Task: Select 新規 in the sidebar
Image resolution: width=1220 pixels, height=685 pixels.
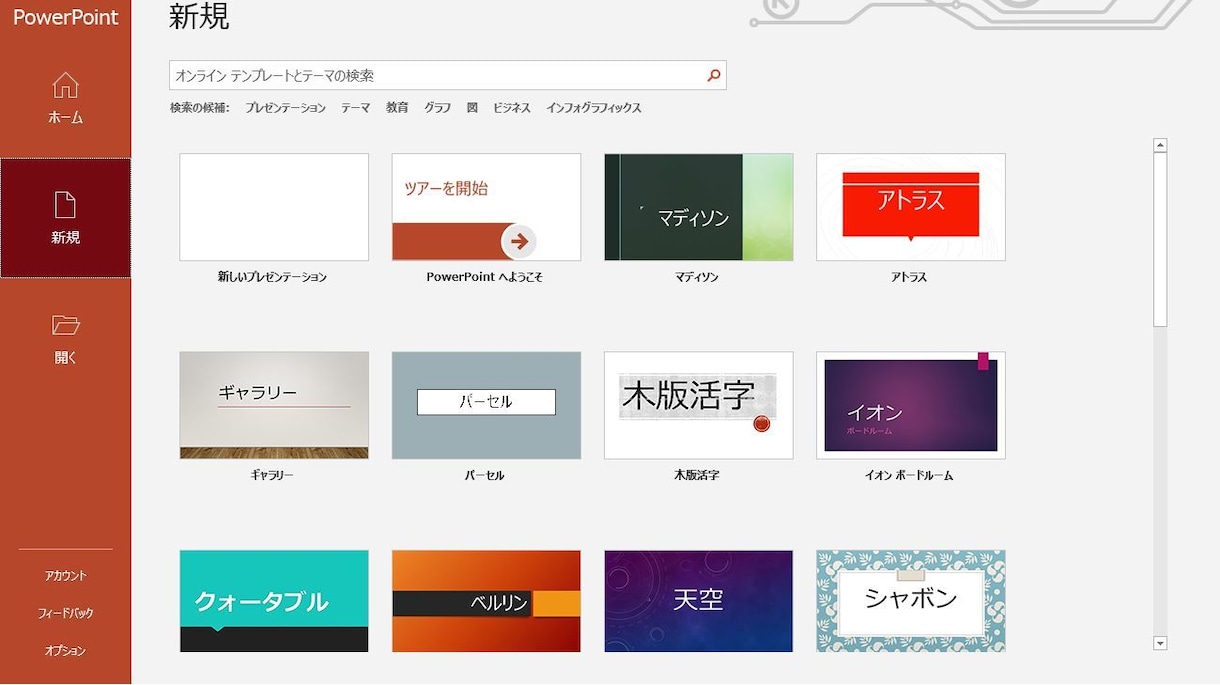Action: [65, 218]
